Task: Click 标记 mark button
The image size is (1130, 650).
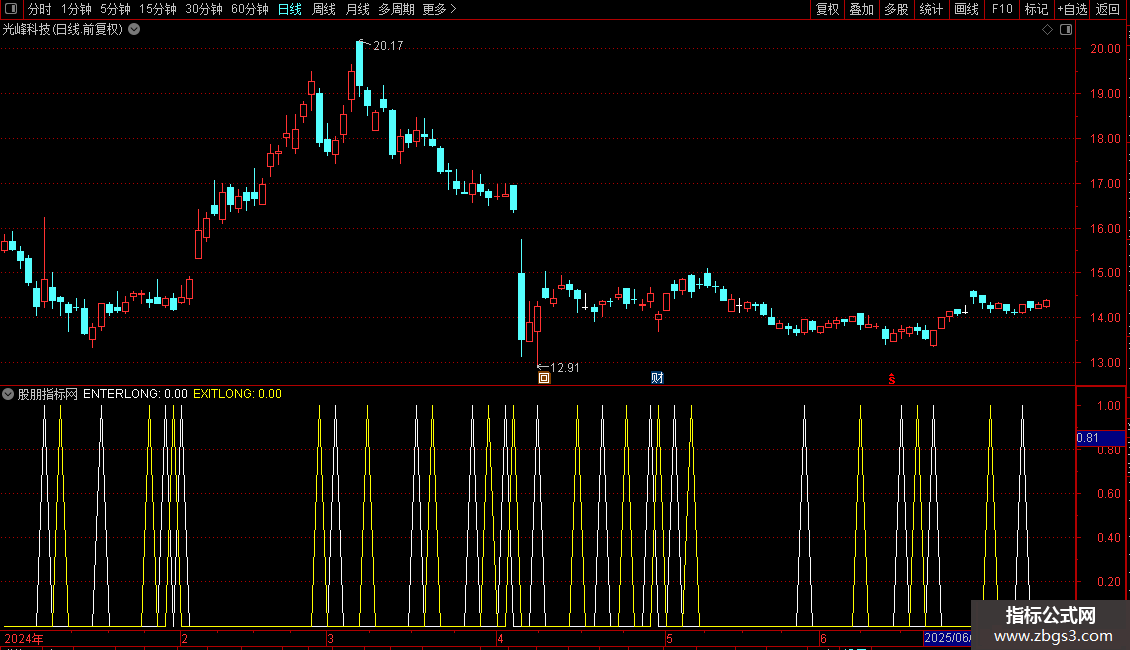Action: [x=1036, y=9]
